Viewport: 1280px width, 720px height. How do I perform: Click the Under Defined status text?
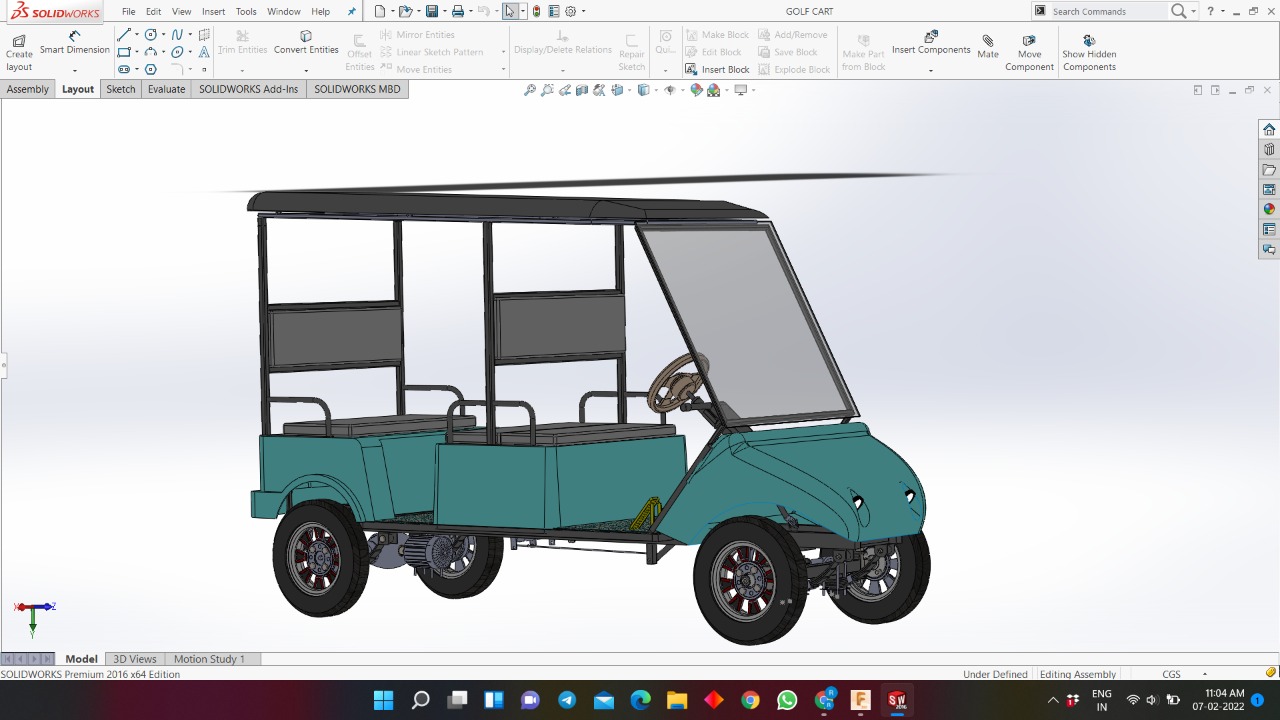[995, 674]
